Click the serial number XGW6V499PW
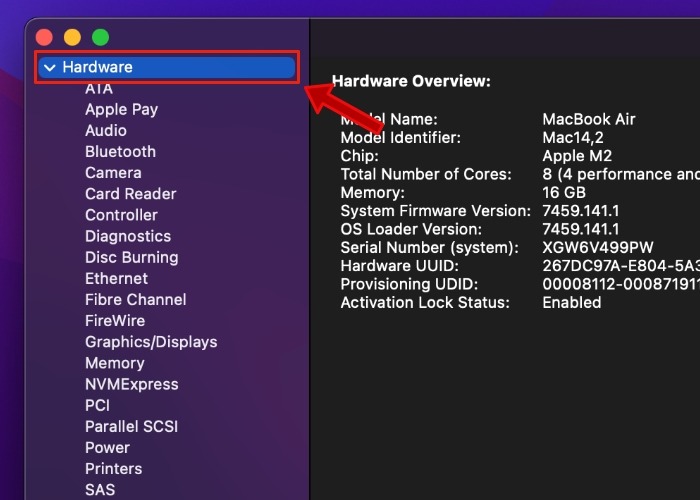The height and width of the screenshot is (500, 700). [x=598, y=247]
